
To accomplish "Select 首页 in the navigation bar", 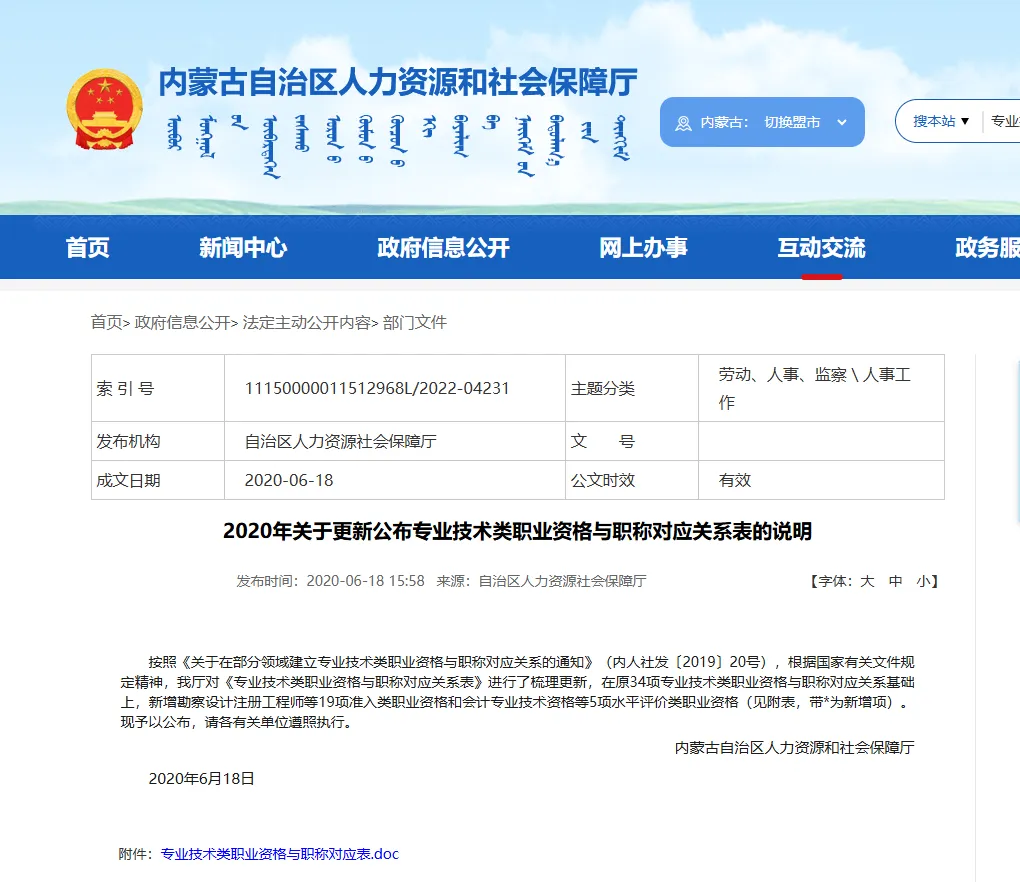I will tap(87, 247).
